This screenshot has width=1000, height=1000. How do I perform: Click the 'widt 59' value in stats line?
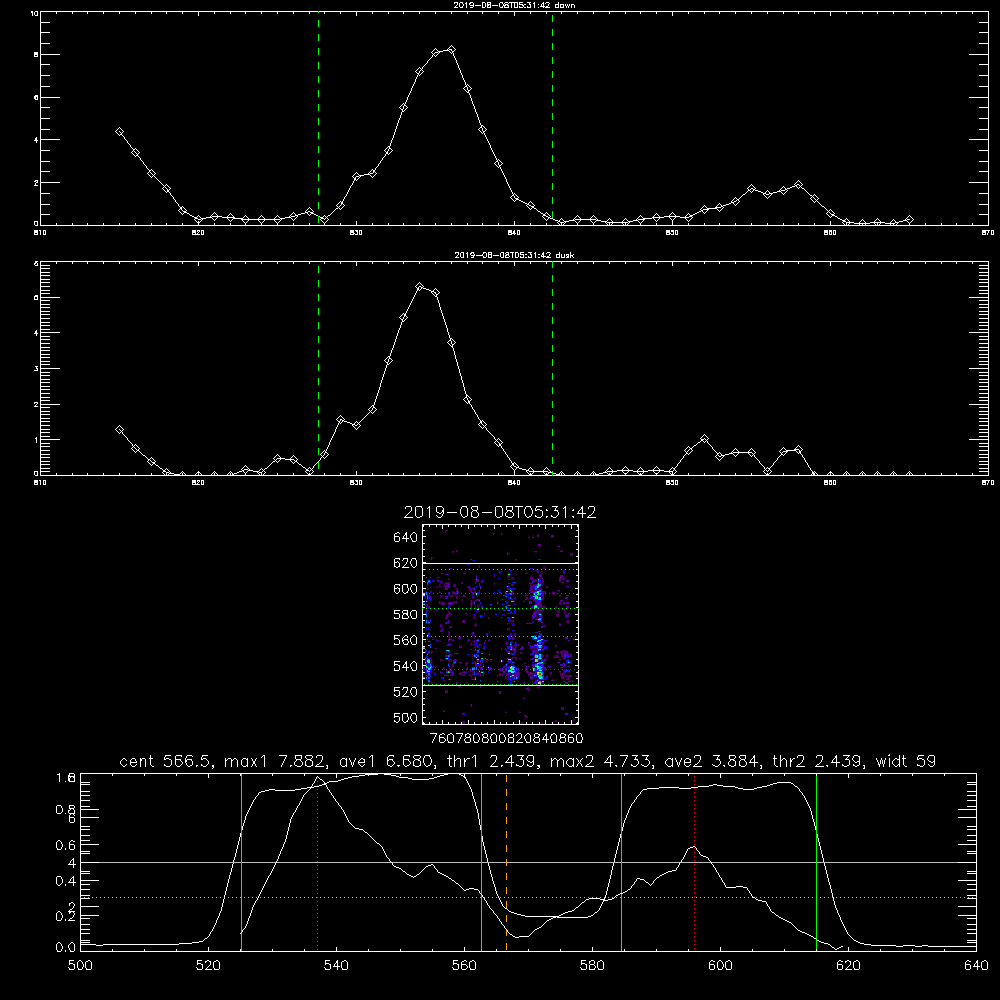[906, 761]
